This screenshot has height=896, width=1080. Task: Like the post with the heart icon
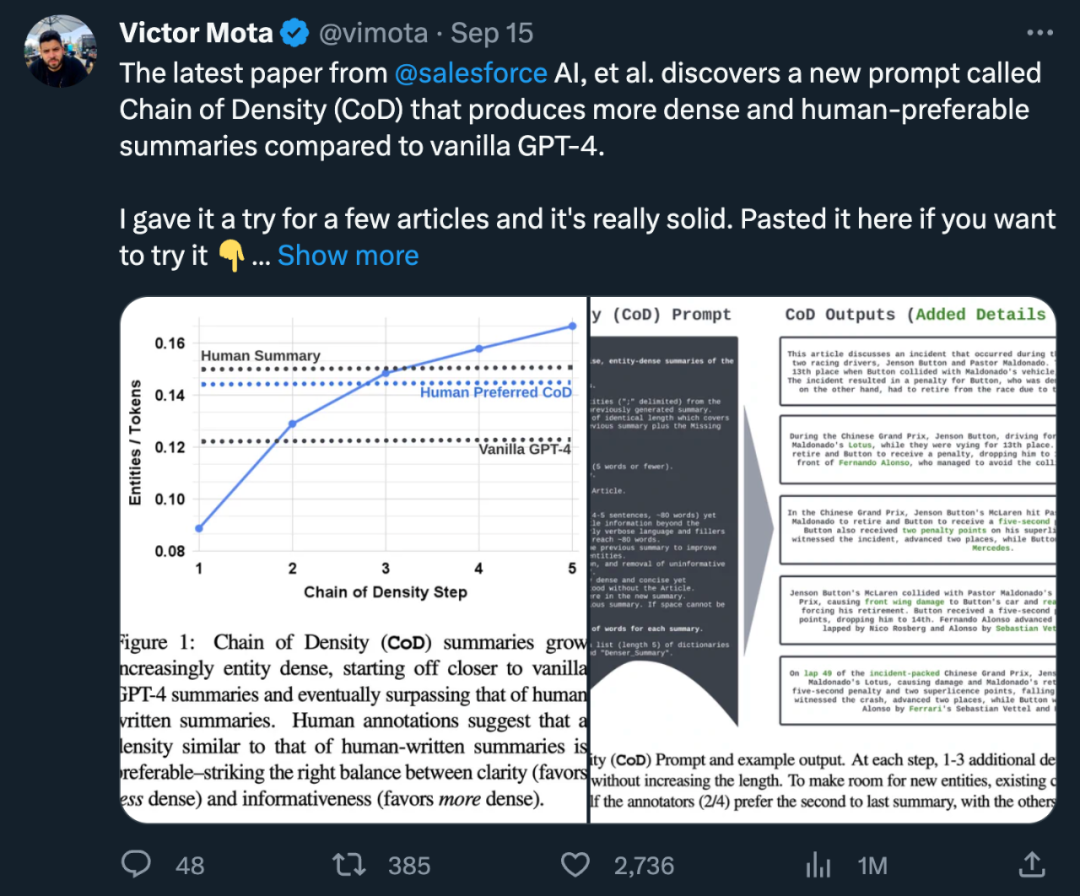click(x=575, y=864)
